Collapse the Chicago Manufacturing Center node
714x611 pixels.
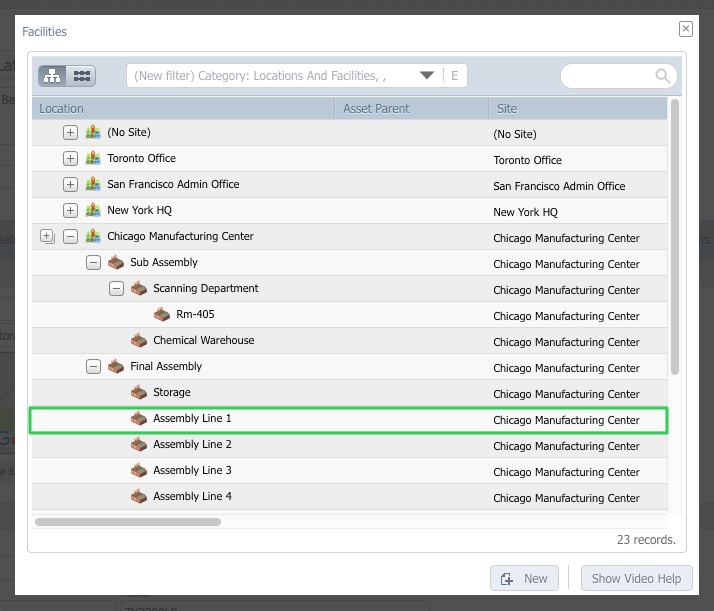point(70,236)
